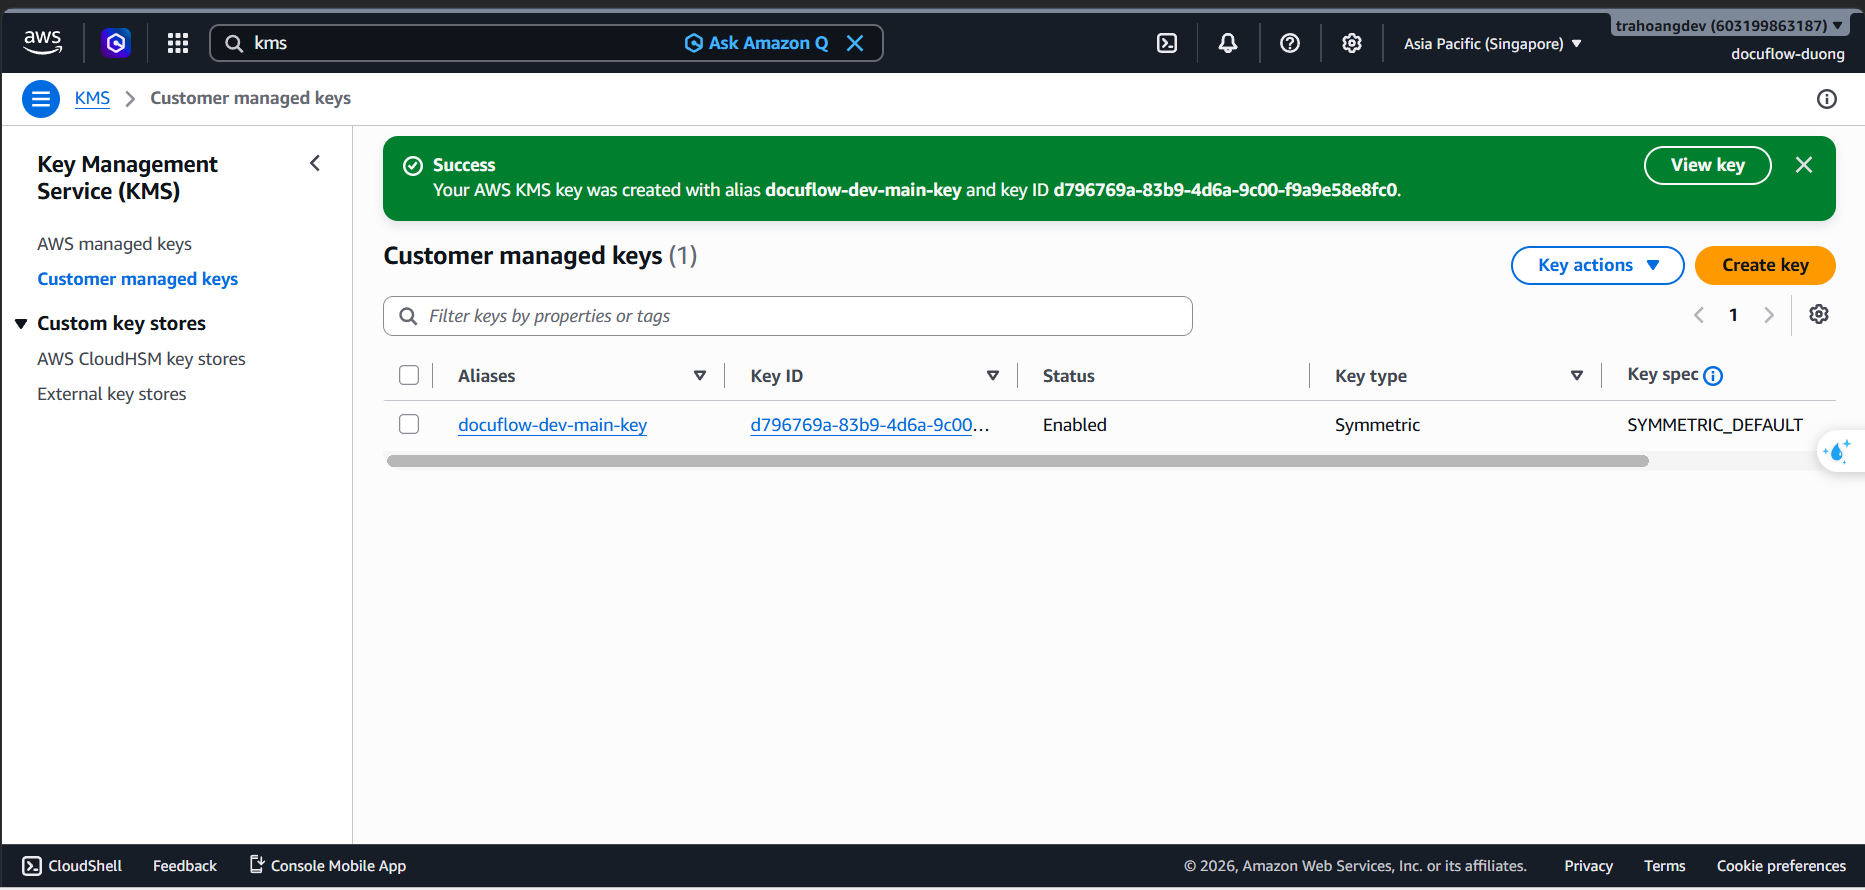Open table preferences gear icon
This screenshot has height=890, width=1865.
pyautogui.click(x=1819, y=315)
